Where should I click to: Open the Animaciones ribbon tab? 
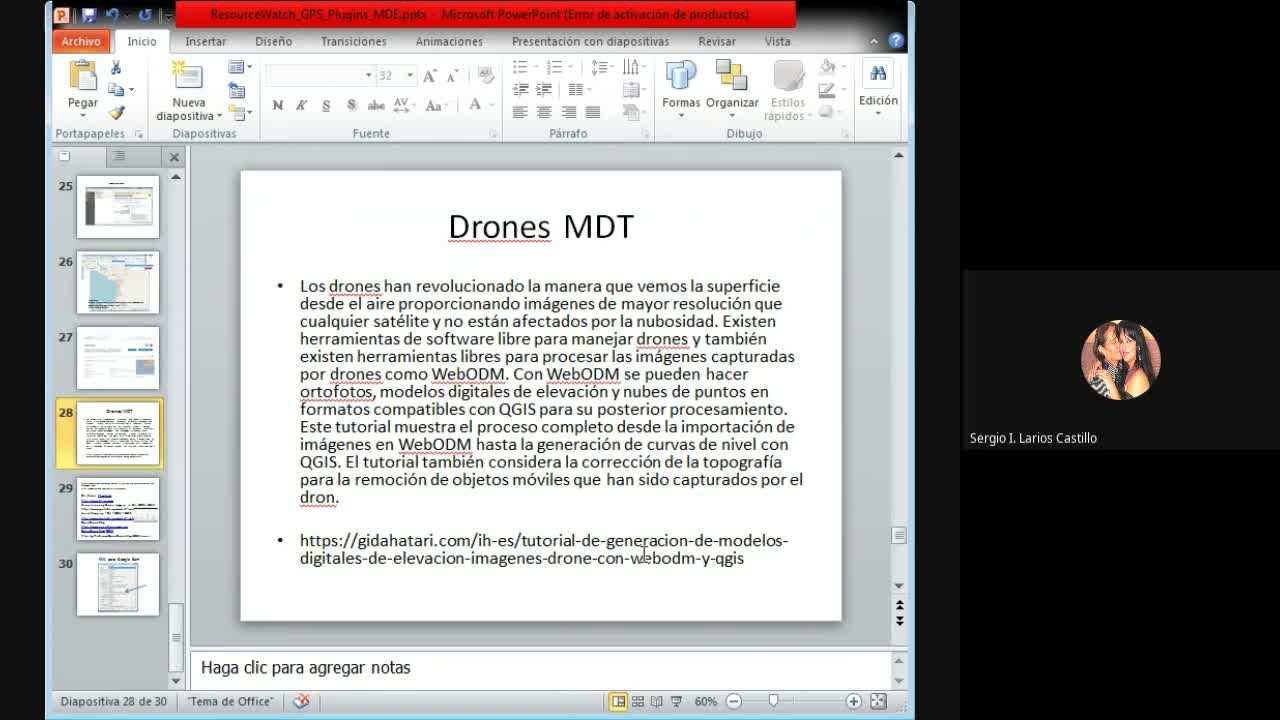coord(449,41)
